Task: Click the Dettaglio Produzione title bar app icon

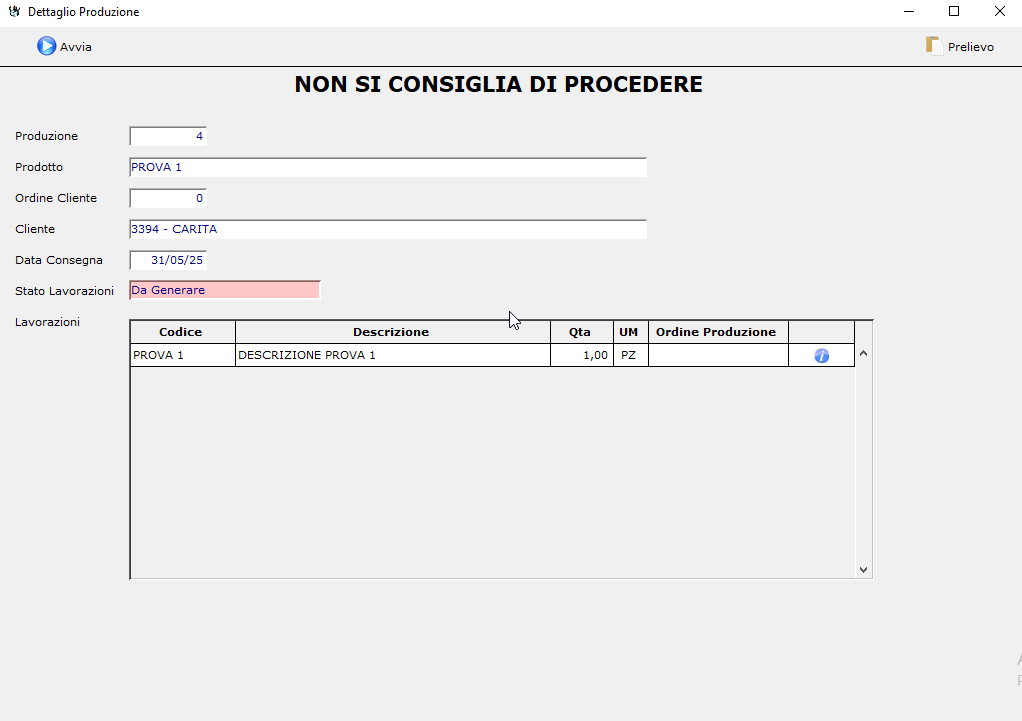Action: click(x=14, y=12)
